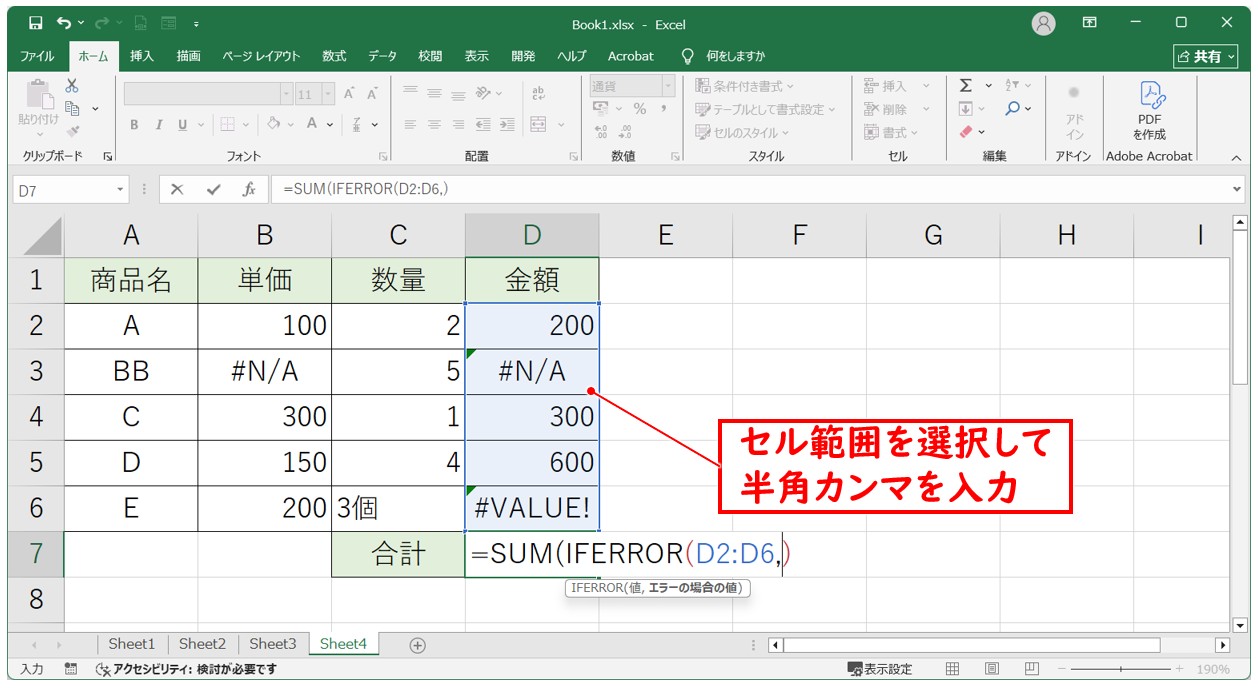Open the Find and Select magnifier
Viewport: 1258px width, 688px height.
(1013, 108)
